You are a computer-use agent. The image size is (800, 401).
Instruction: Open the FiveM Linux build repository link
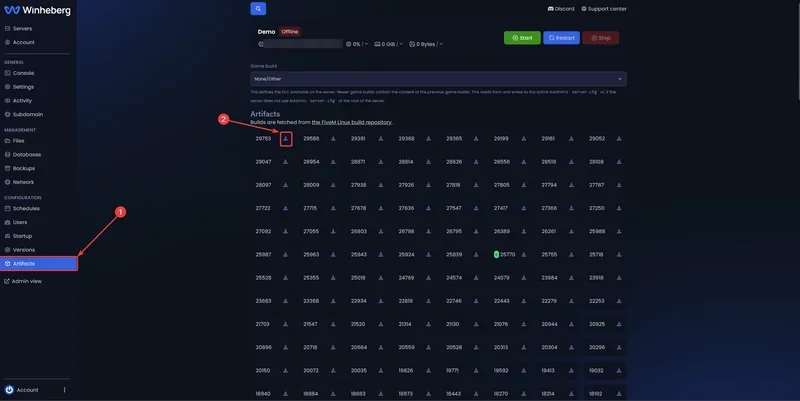pos(352,122)
